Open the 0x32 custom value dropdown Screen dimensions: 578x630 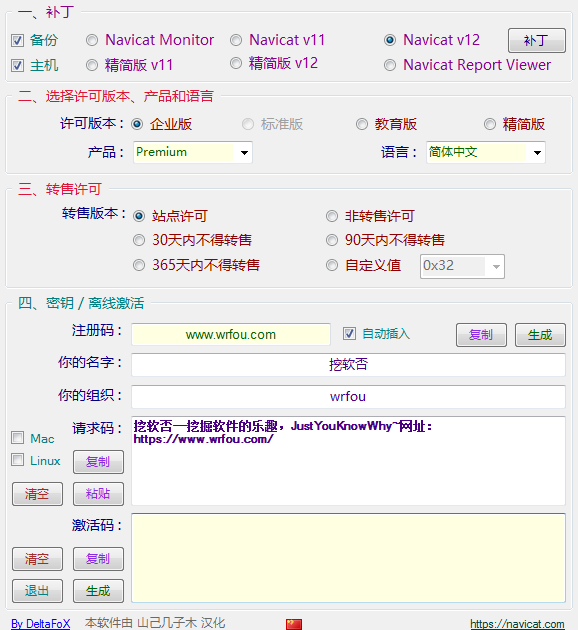pos(462,266)
